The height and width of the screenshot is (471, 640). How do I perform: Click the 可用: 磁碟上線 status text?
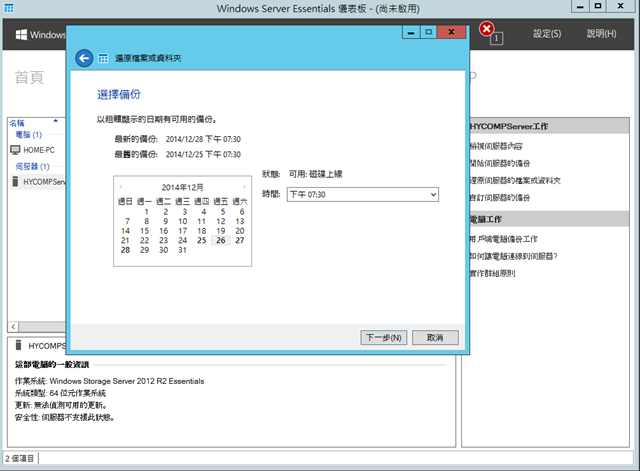pos(316,174)
